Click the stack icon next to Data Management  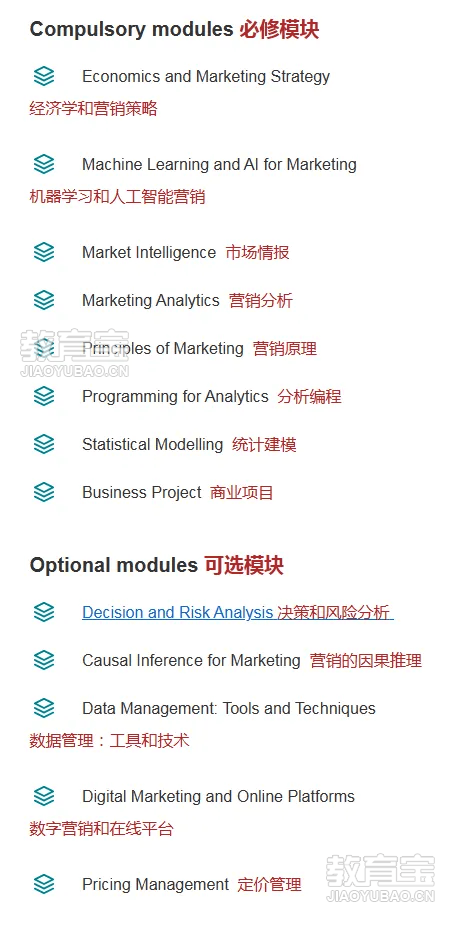44,708
